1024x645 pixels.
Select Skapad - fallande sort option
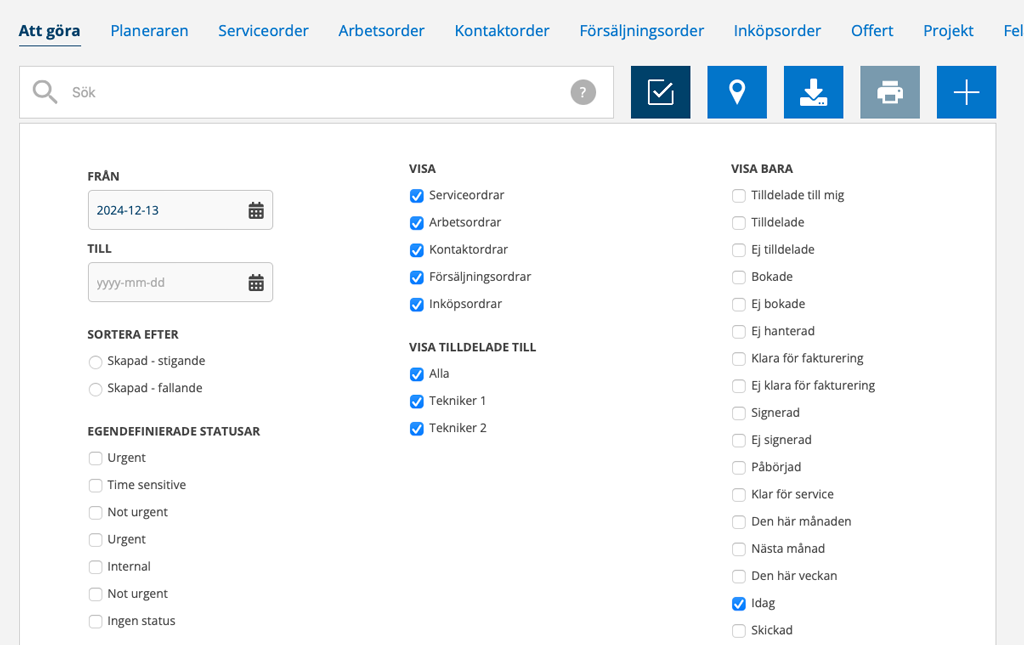coord(95,389)
